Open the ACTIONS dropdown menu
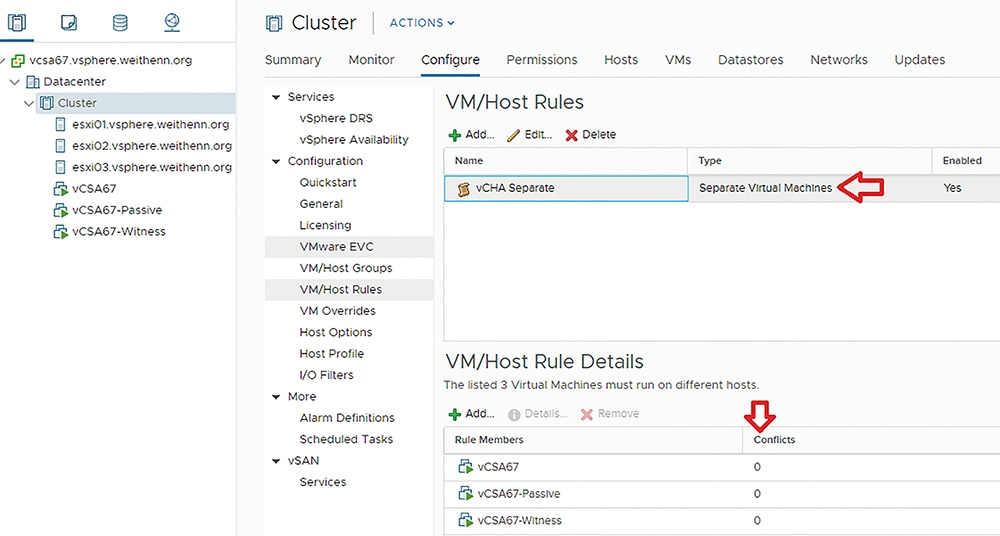 [x=422, y=23]
